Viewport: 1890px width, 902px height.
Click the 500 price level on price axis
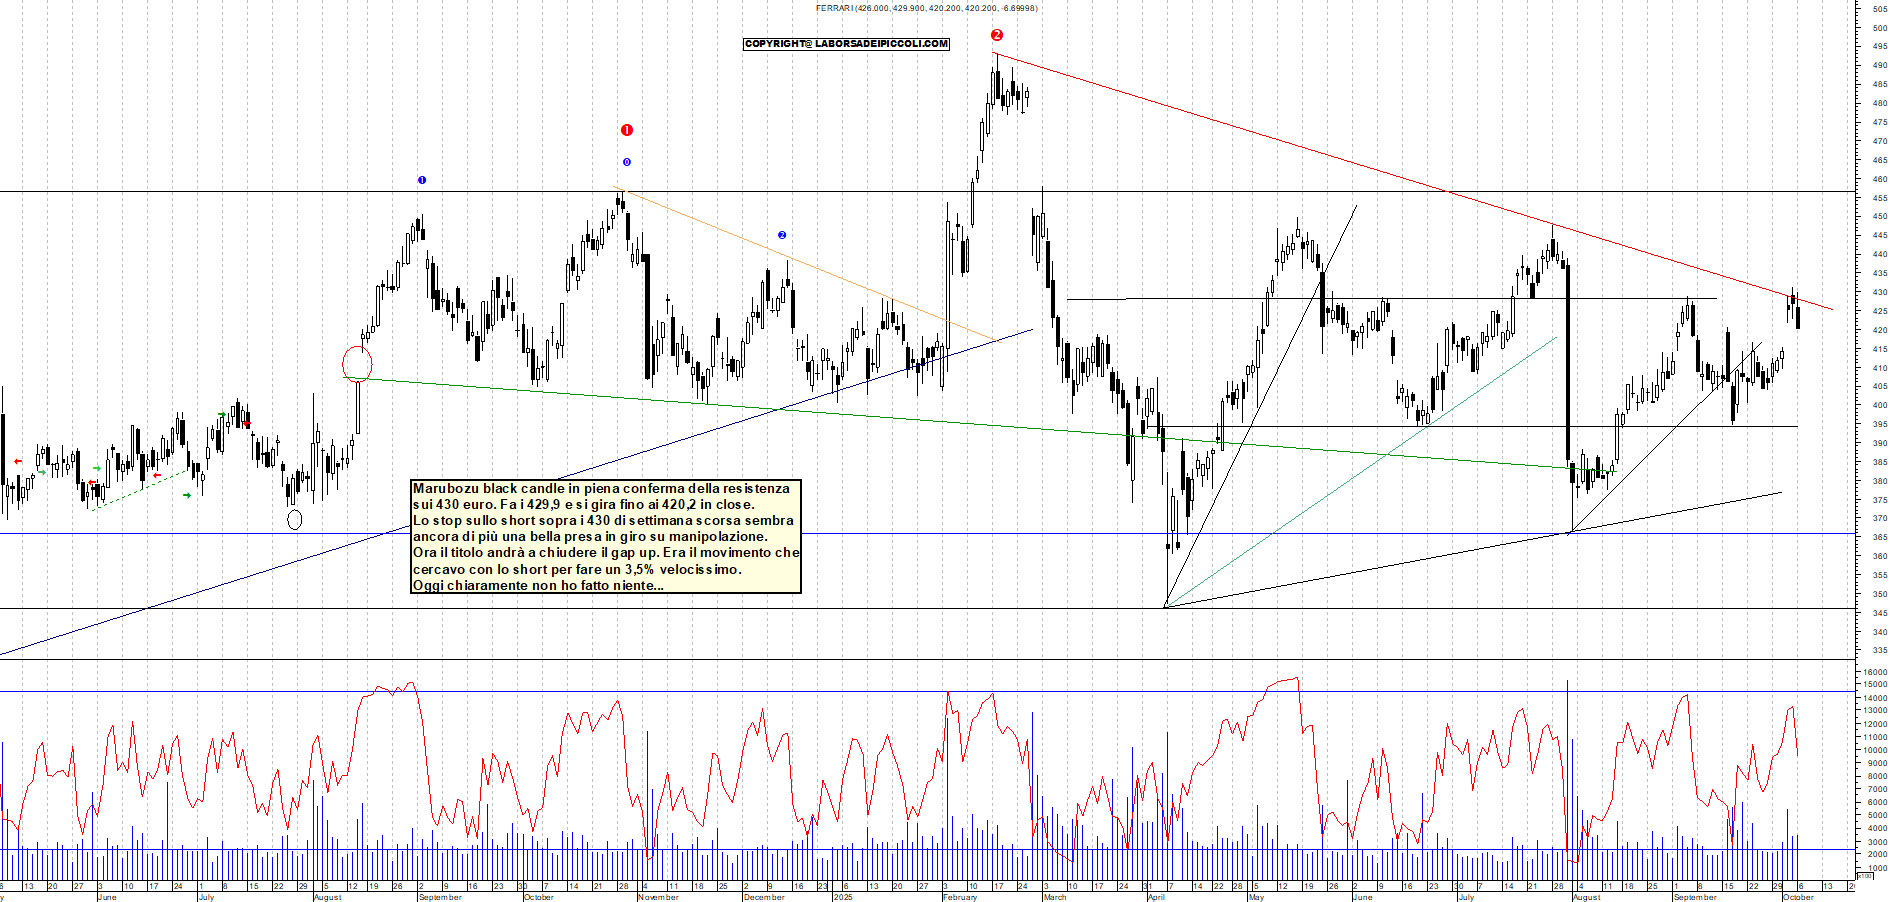click(x=1880, y=28)
